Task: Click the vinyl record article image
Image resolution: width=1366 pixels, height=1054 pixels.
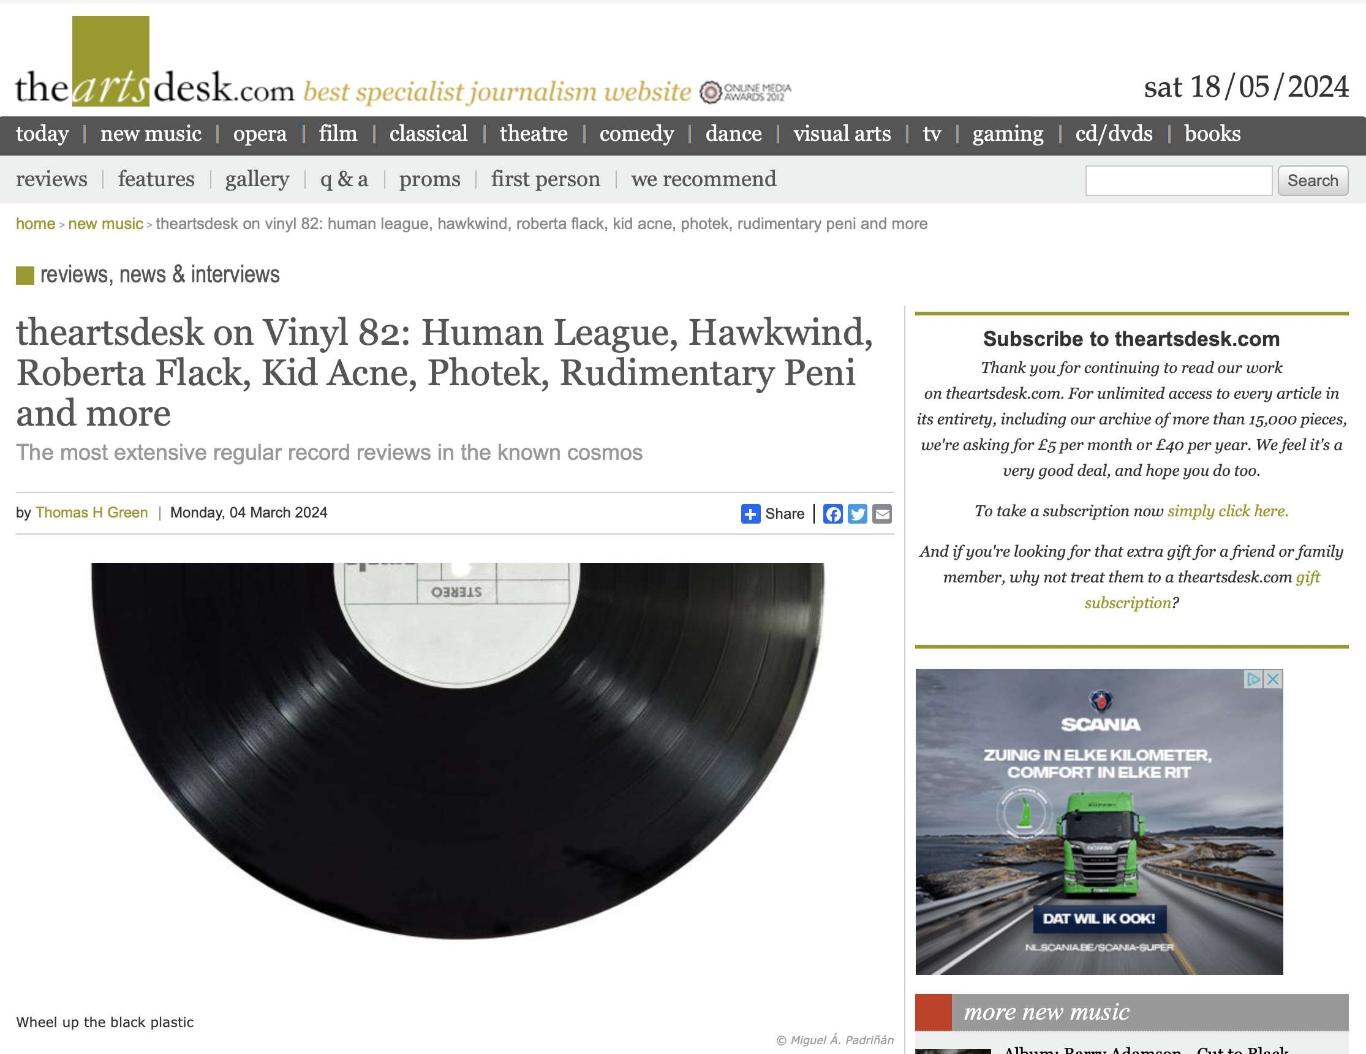Action: click(x=458, y=751)
